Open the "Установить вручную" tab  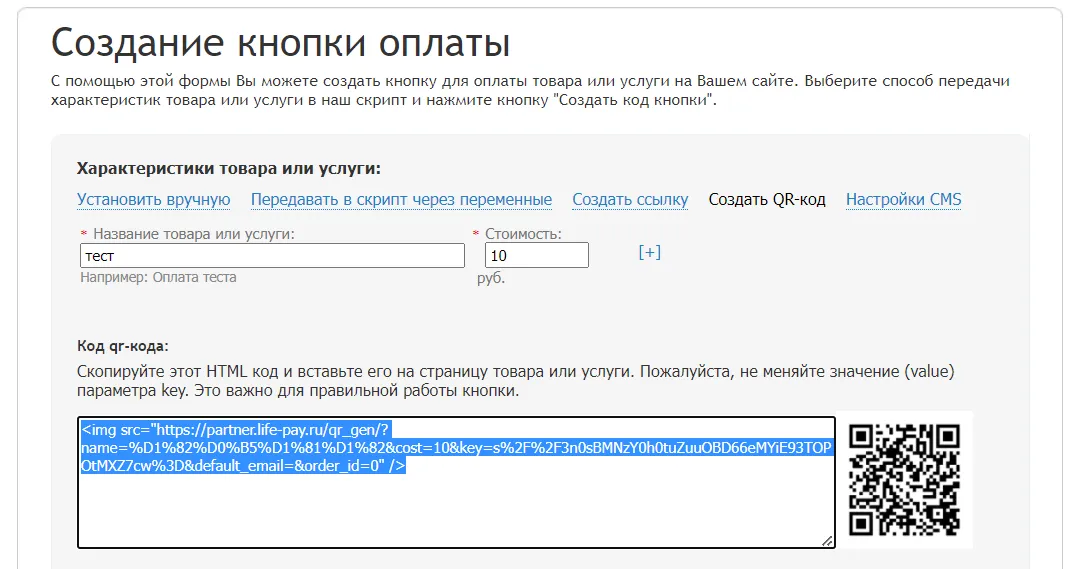[153, 199]
